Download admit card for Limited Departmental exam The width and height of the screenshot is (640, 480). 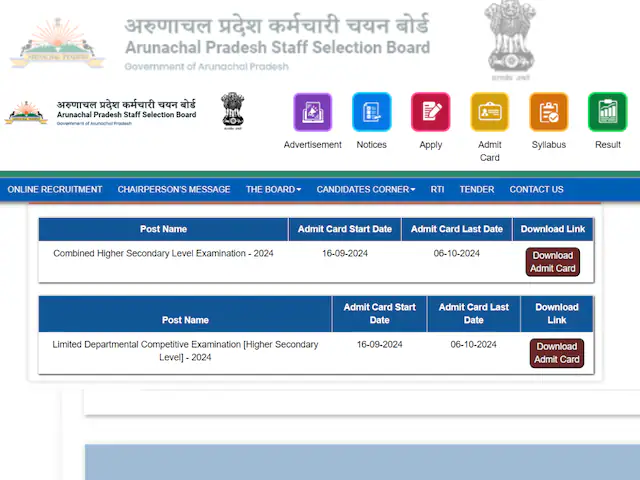pos(557,353)
